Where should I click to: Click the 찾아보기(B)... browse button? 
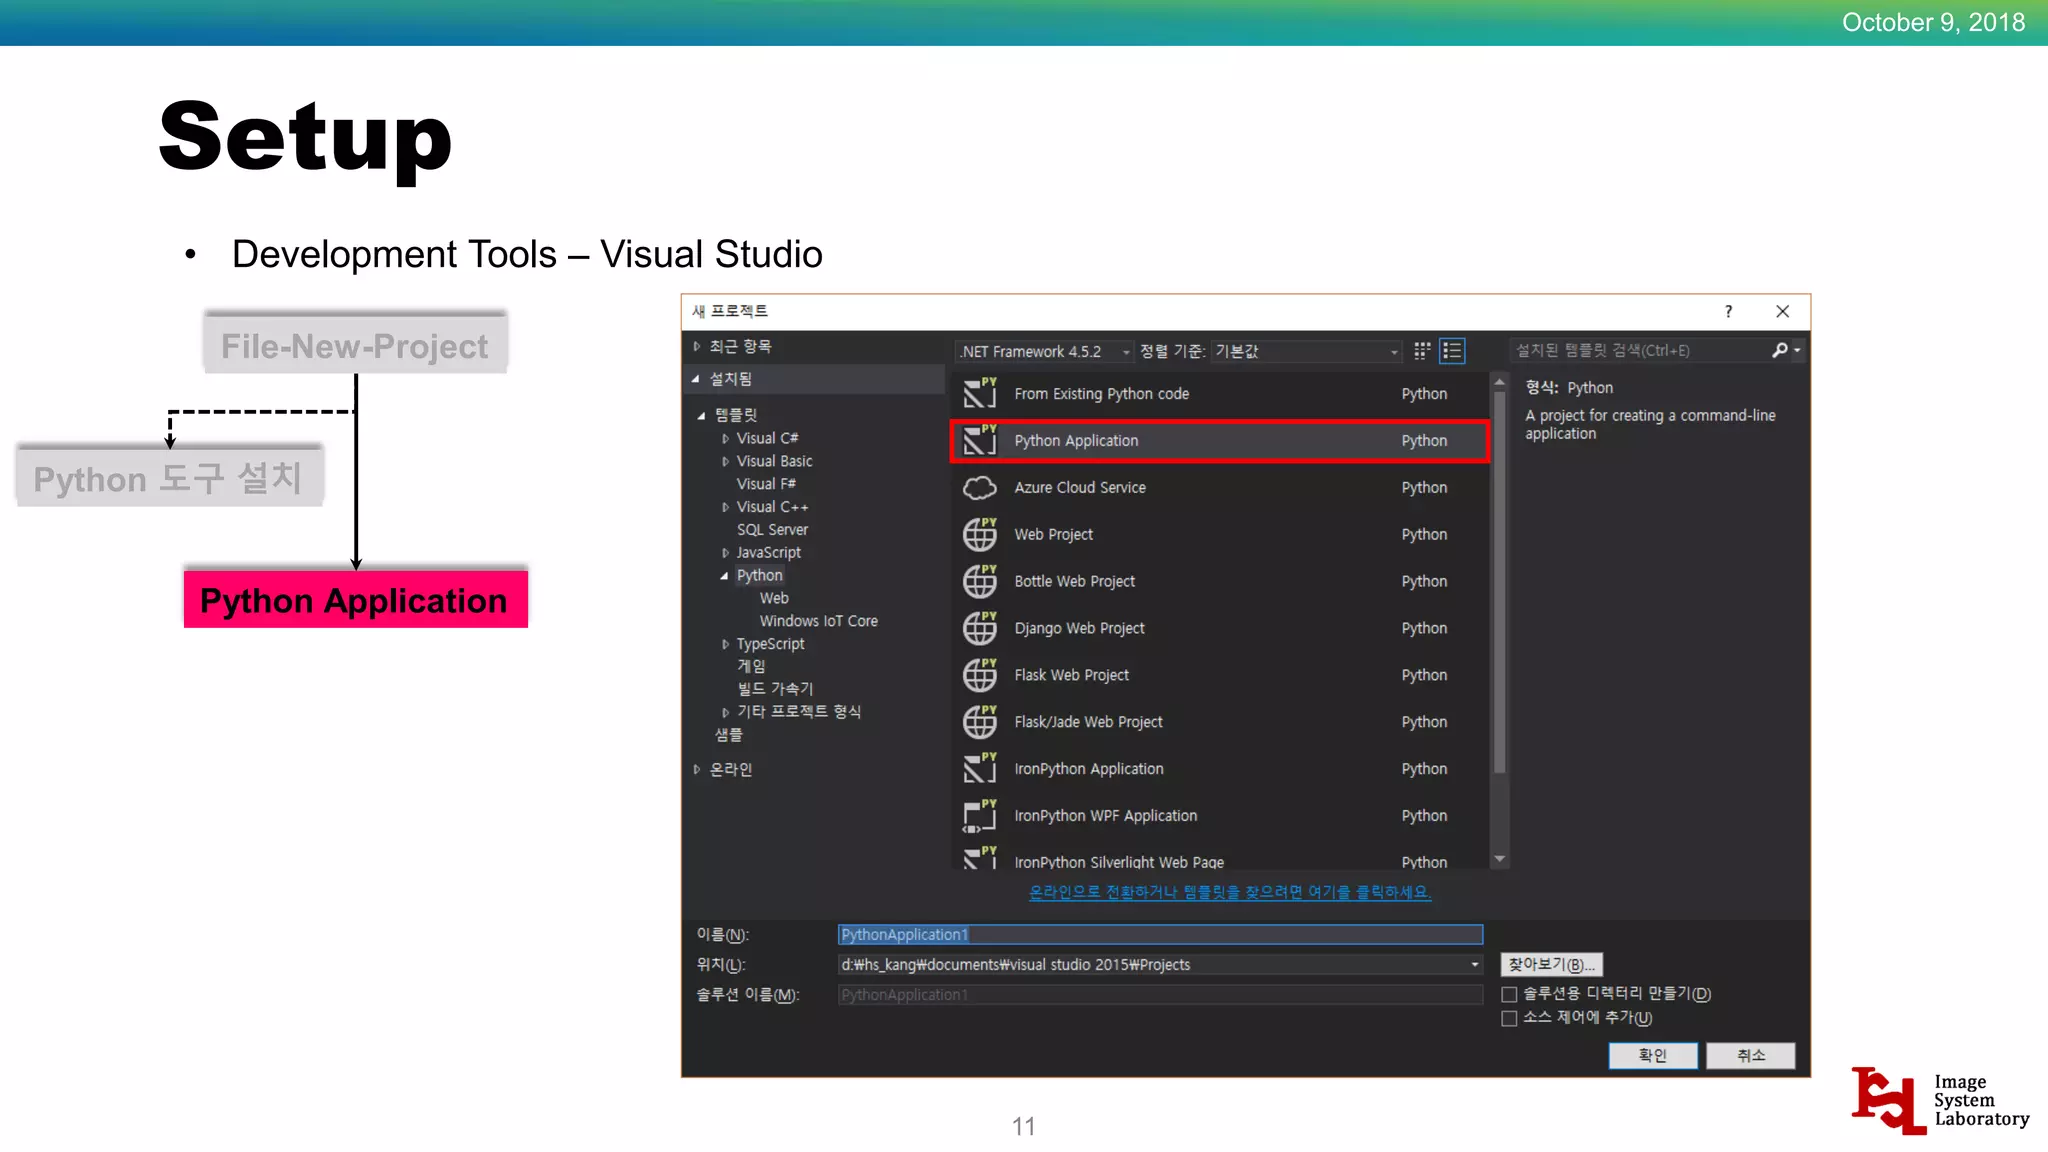tap(1551, 964)
